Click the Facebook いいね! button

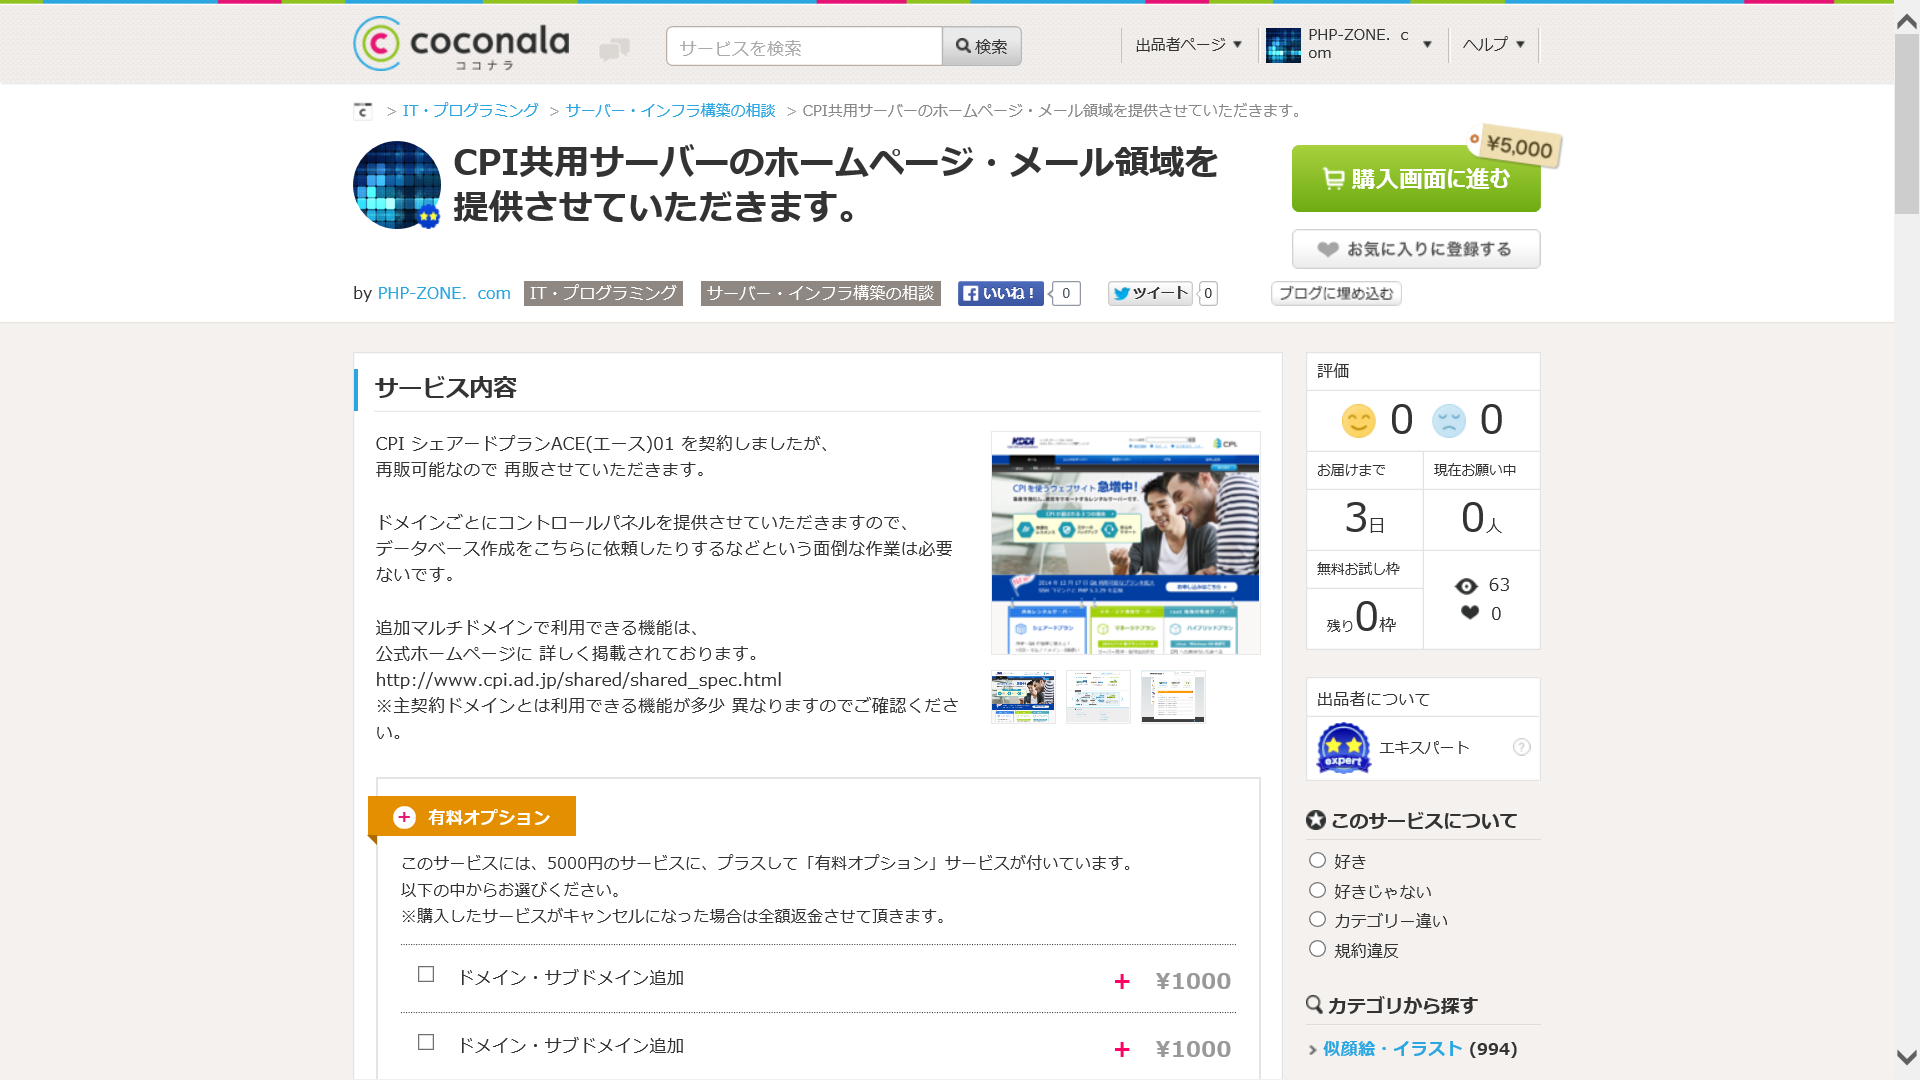tap(1000, 293)
